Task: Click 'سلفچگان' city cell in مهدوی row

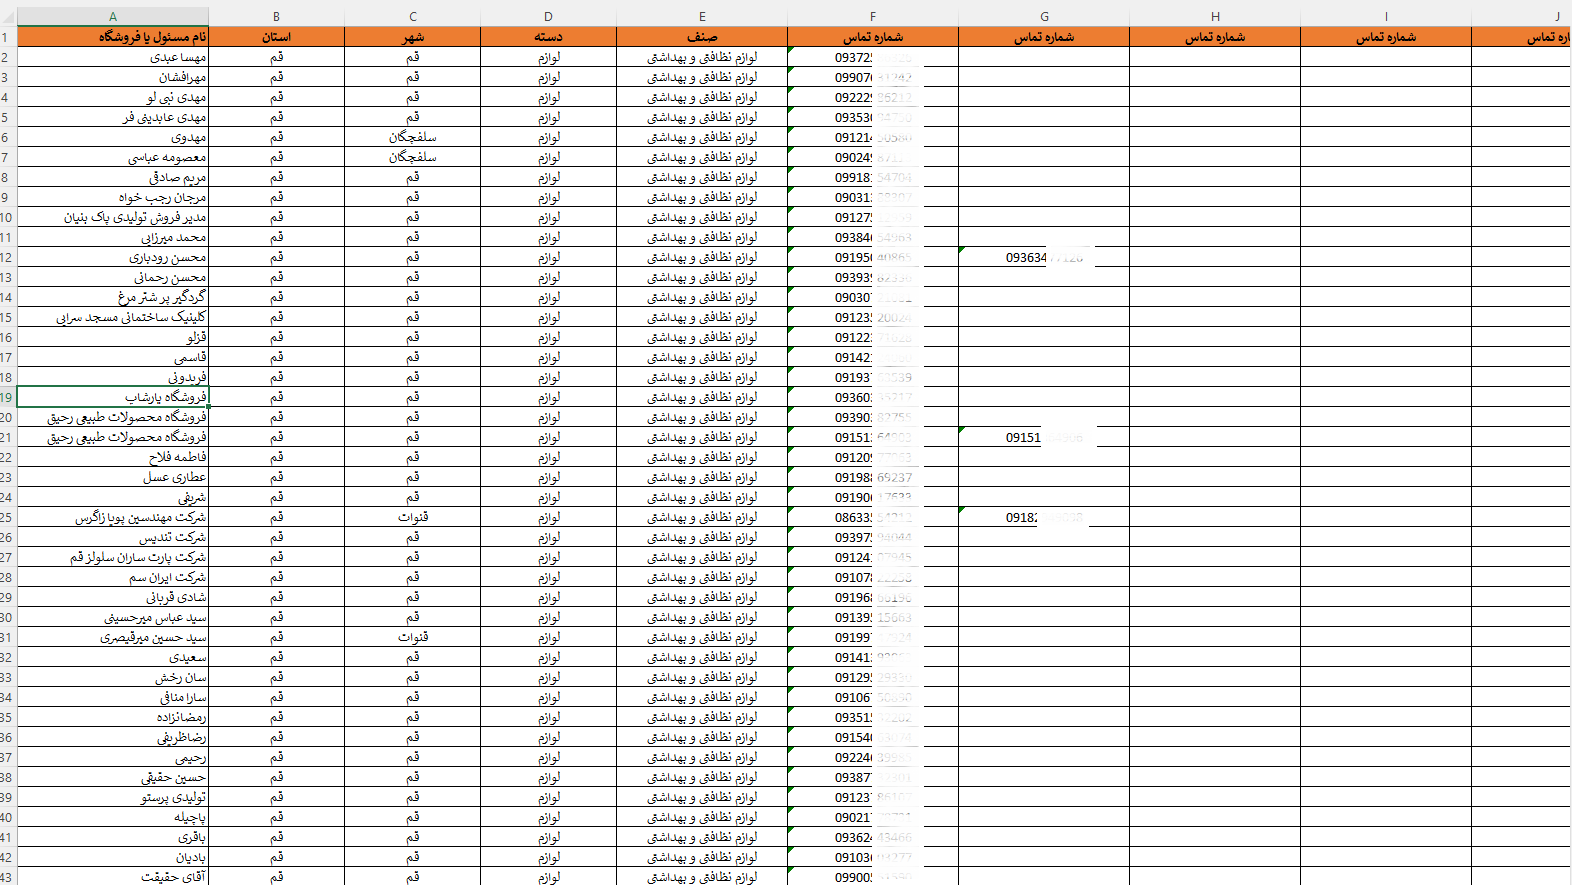Action: point(413,137)
